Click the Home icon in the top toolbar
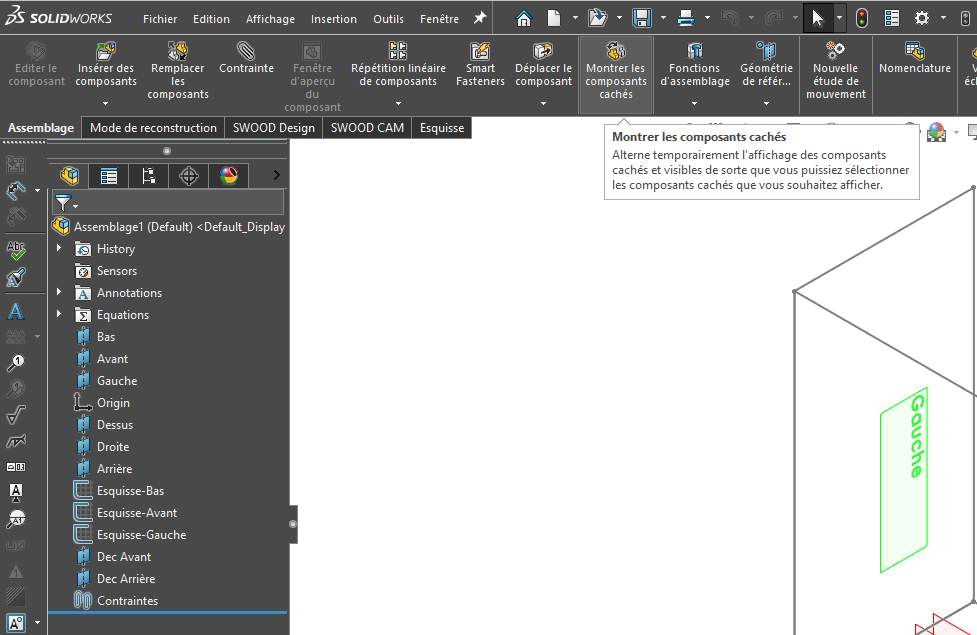This screenshot has width=977, height=635. click(523, 18)
